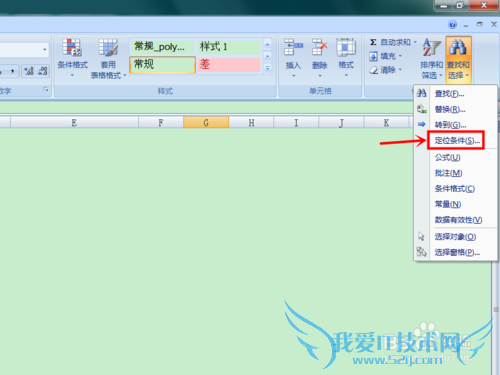Viewport: 500px width, 375px height.
Task: Open the cell styles gallery More arrow
Action: coord(267,68)
